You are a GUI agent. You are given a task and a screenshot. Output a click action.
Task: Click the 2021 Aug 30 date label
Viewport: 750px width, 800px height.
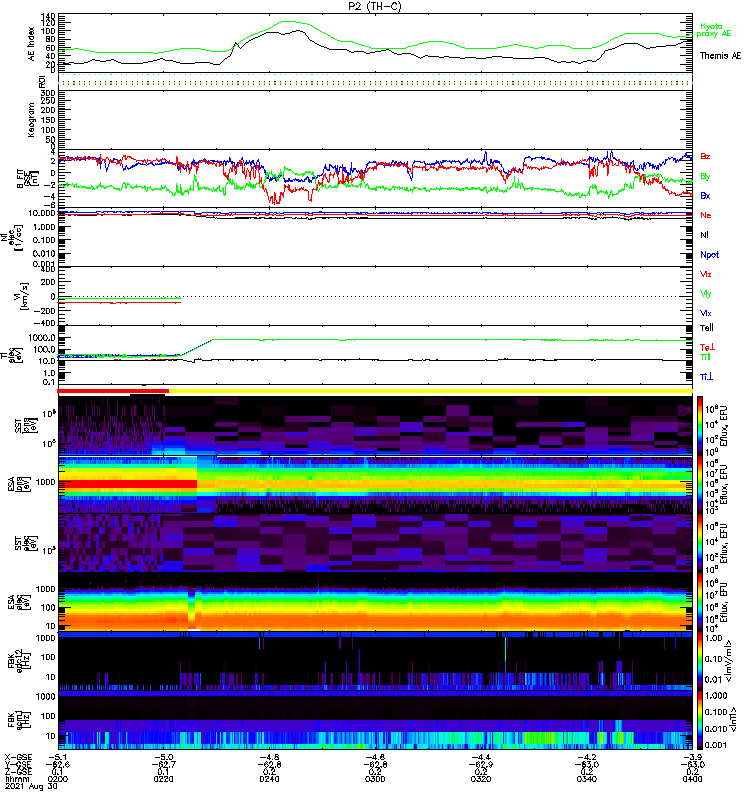(x=31, y=786)
